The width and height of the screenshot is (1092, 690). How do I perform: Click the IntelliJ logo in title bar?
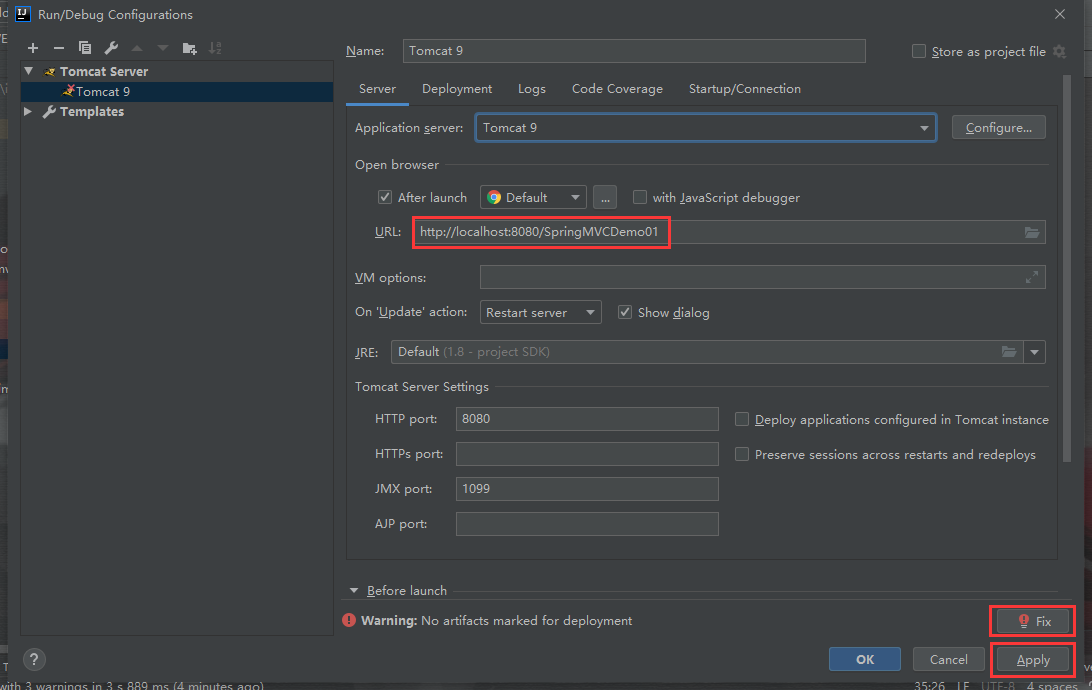tap(23, 14)
